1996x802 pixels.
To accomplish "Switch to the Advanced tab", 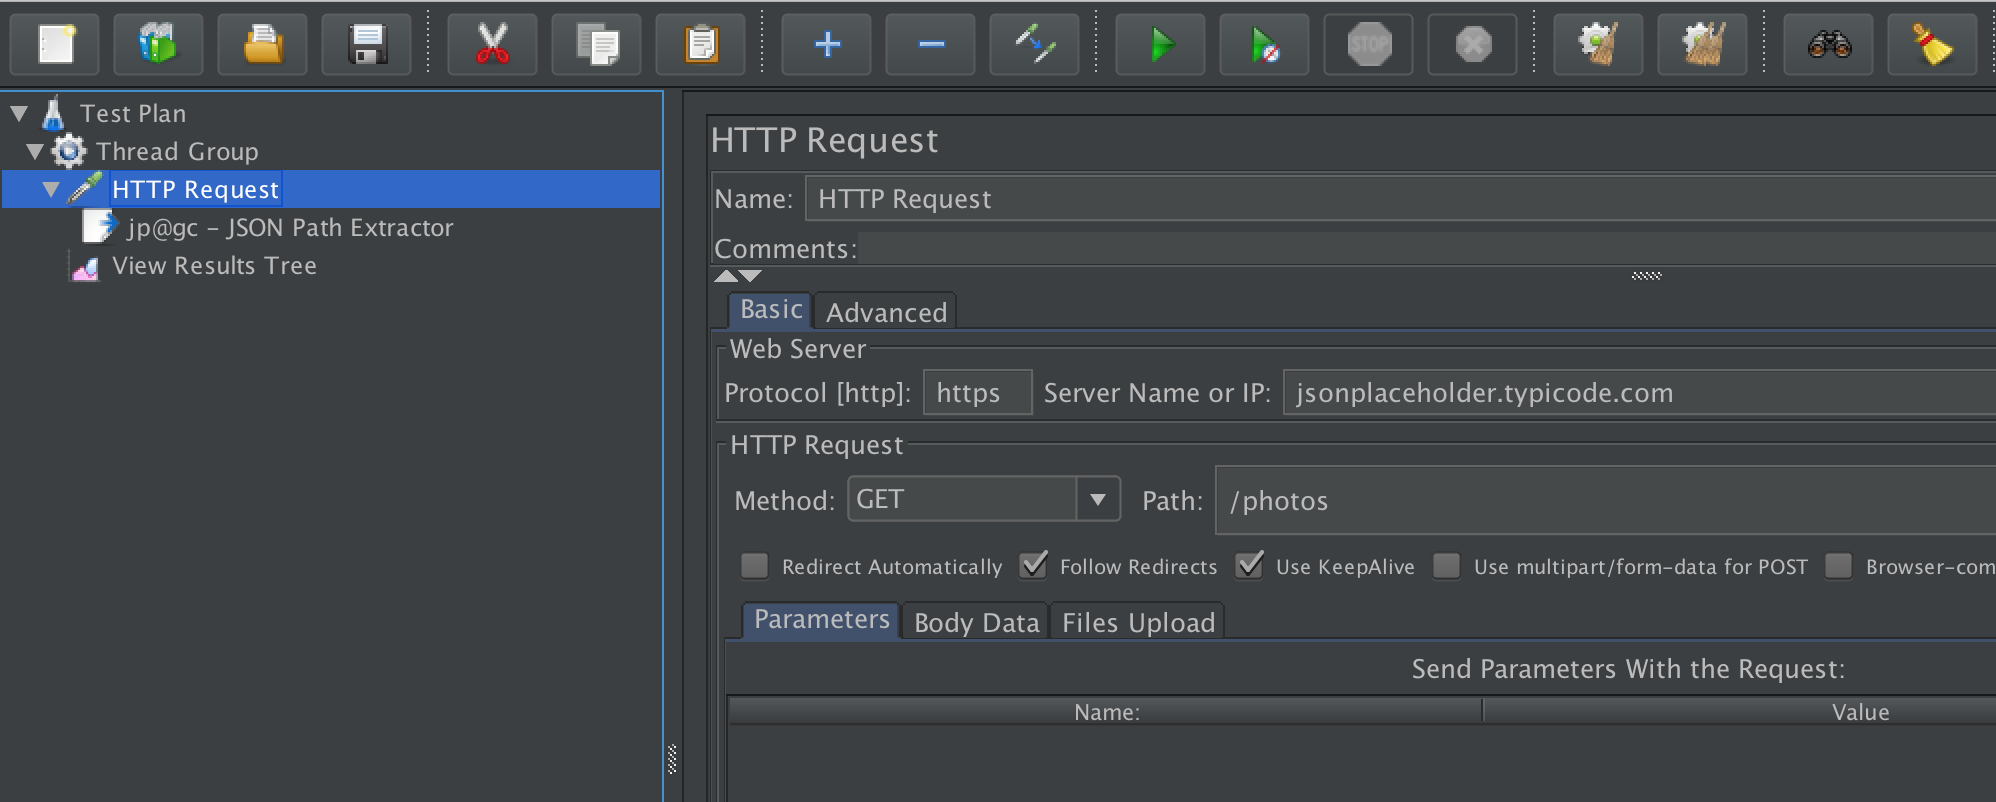I will [x=885, y=312].
